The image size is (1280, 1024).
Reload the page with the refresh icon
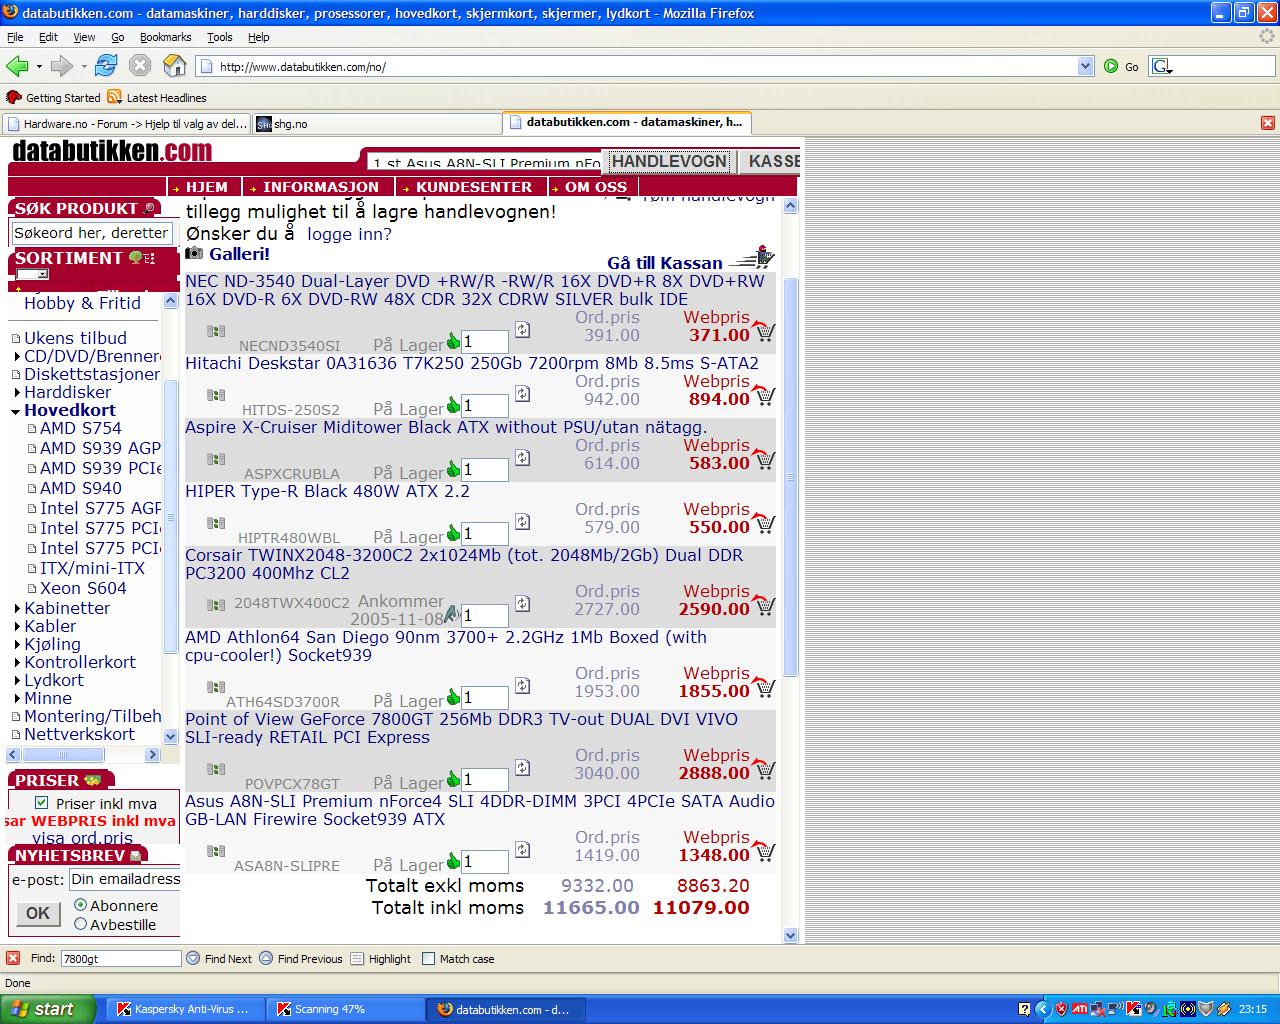pyautogui.click(x=106, y=66)
